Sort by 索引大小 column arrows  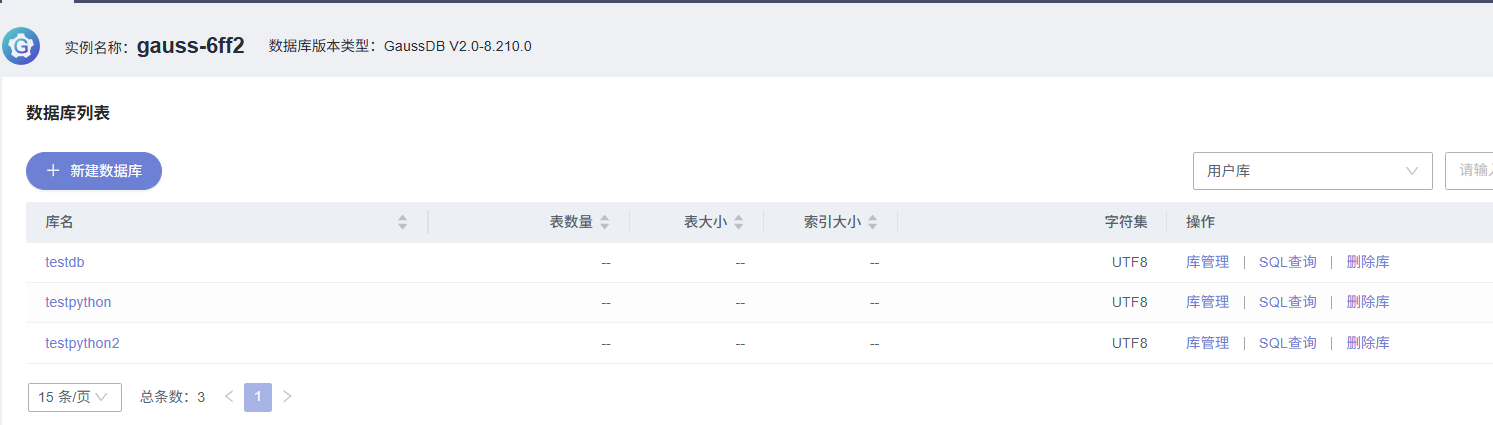point(872,223)
